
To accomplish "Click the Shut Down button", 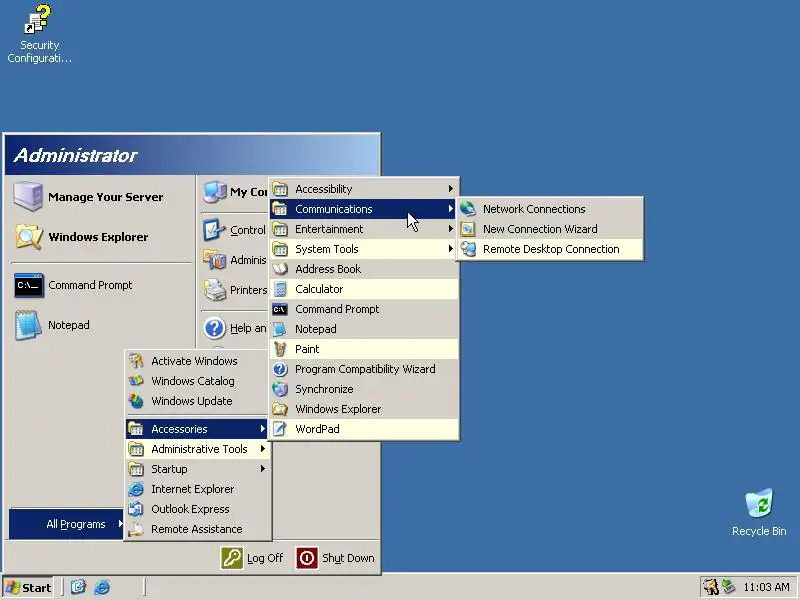I will click(335, 558).
